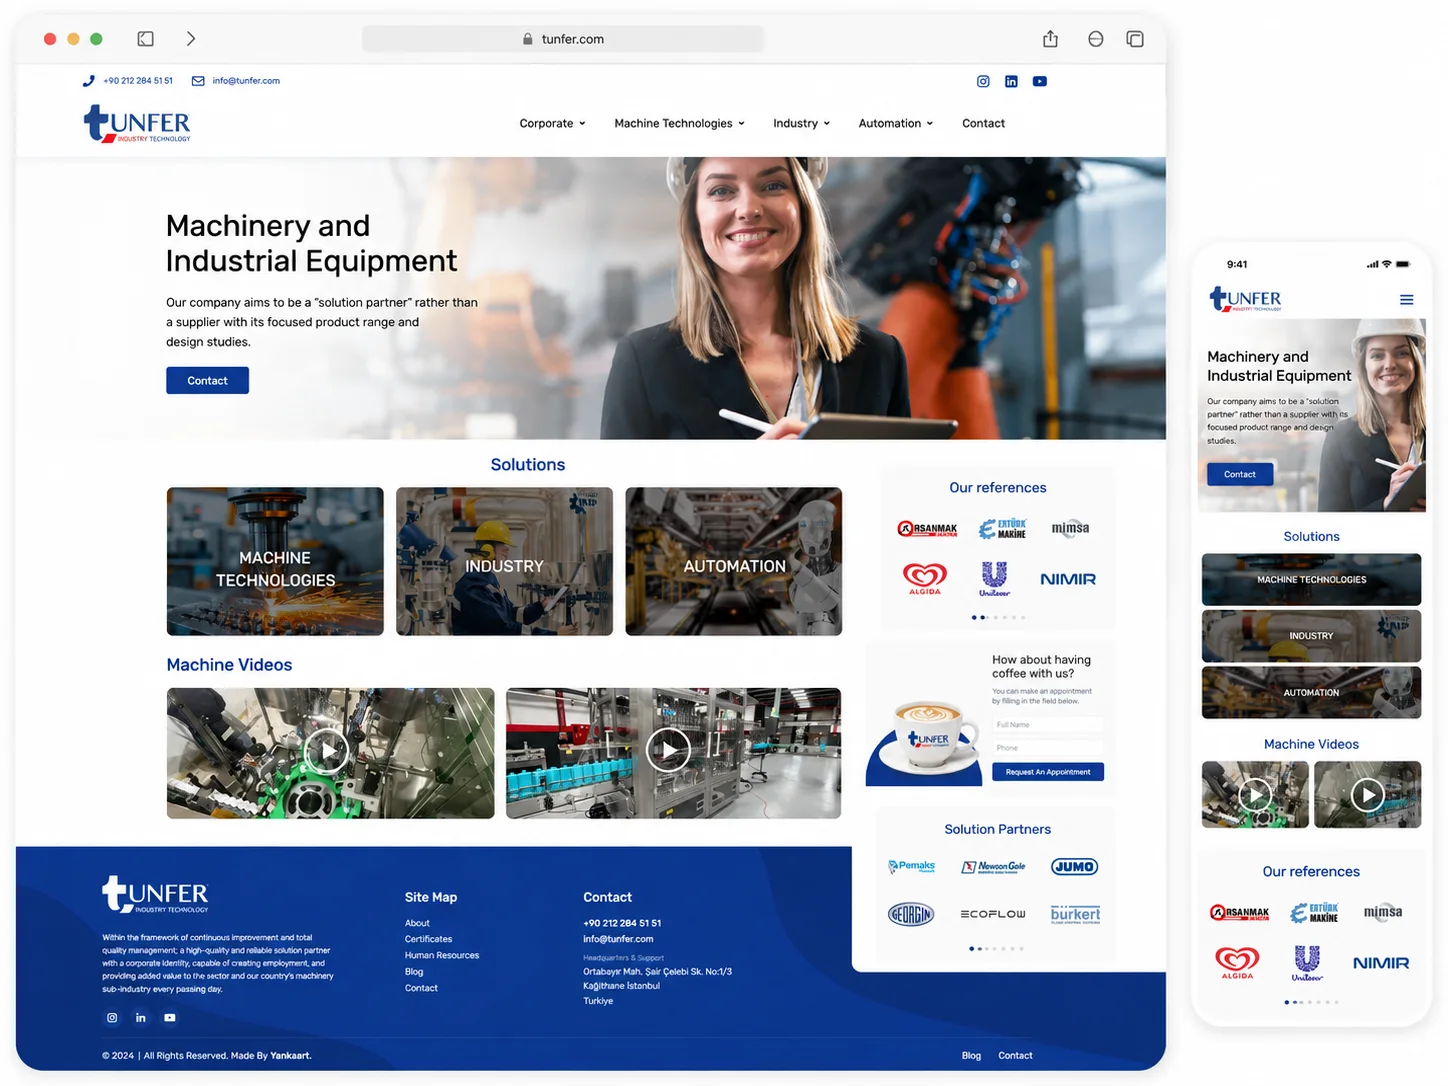The width and height of the screenshot is (1448, 1086).
Task: Click the LinkedIn icon in the blue footer
Action: (x=141, y=1018)
